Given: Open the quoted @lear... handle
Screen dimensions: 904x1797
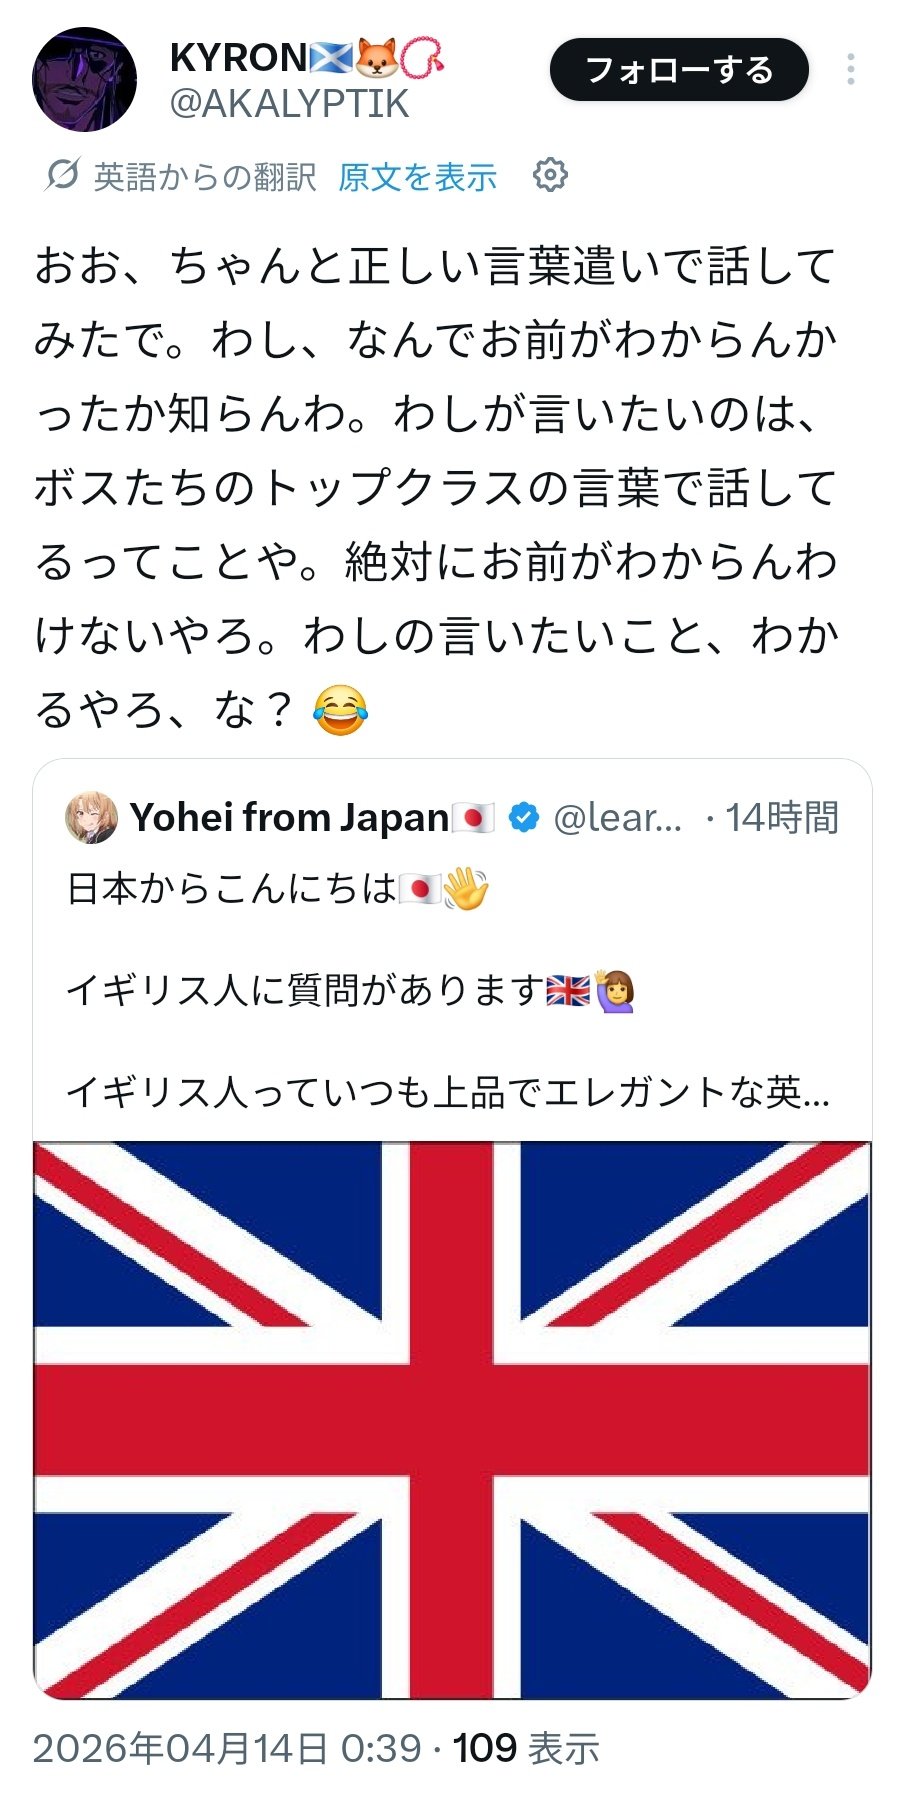Looking at the screenshot, I should [617, 818].
